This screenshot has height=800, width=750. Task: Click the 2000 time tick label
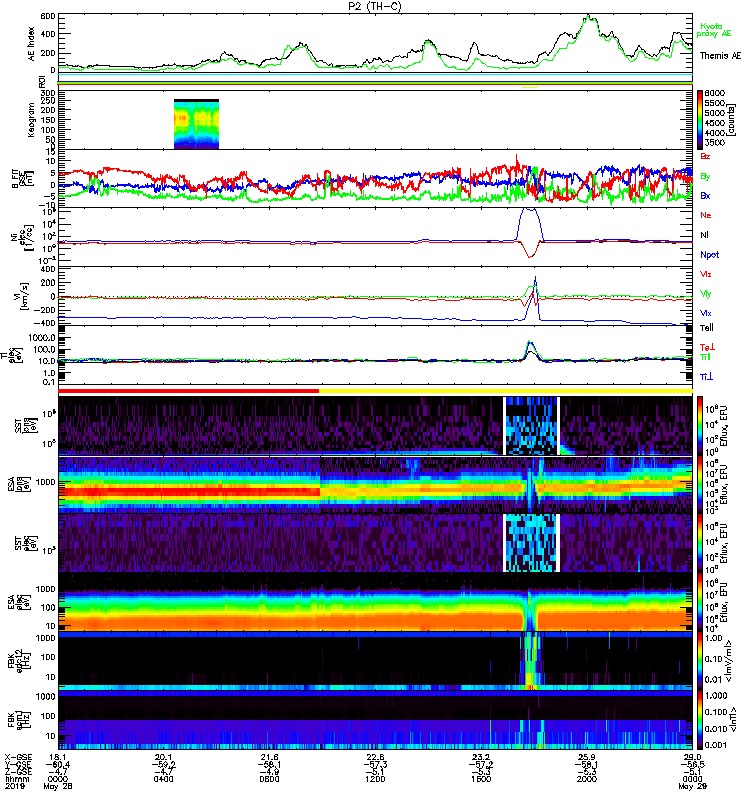click(587, 779)
